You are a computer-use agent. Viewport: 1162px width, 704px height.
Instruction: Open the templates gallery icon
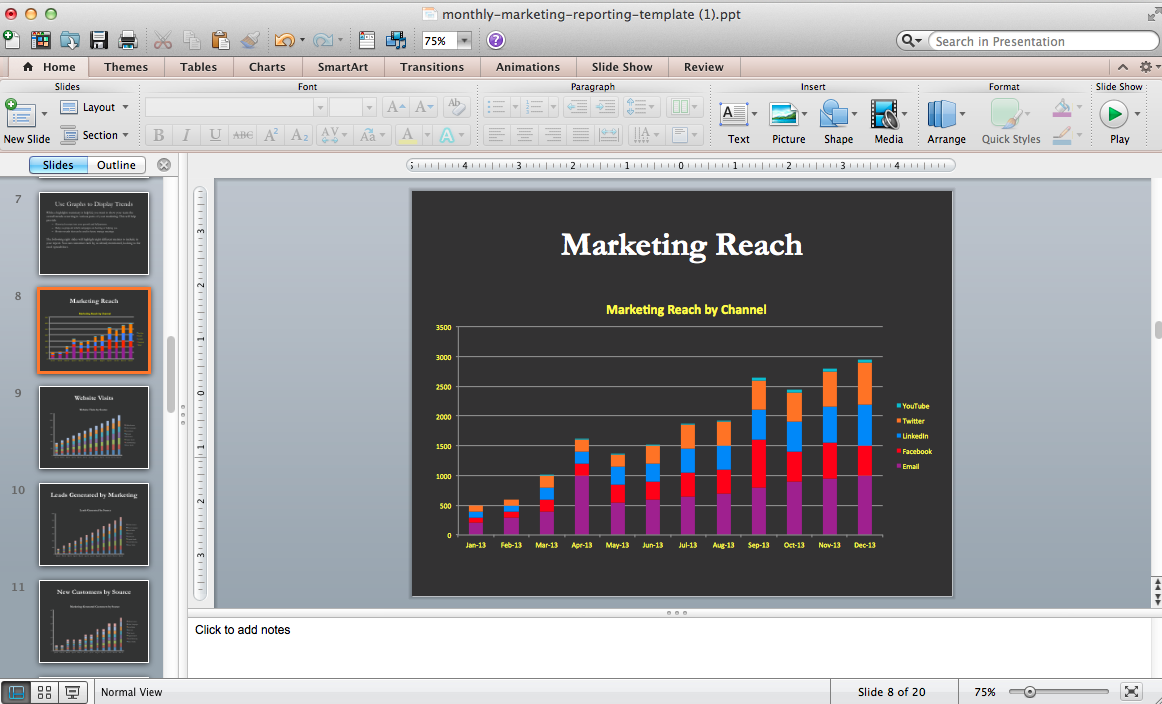pyautogui.click(x=40, y=40)
